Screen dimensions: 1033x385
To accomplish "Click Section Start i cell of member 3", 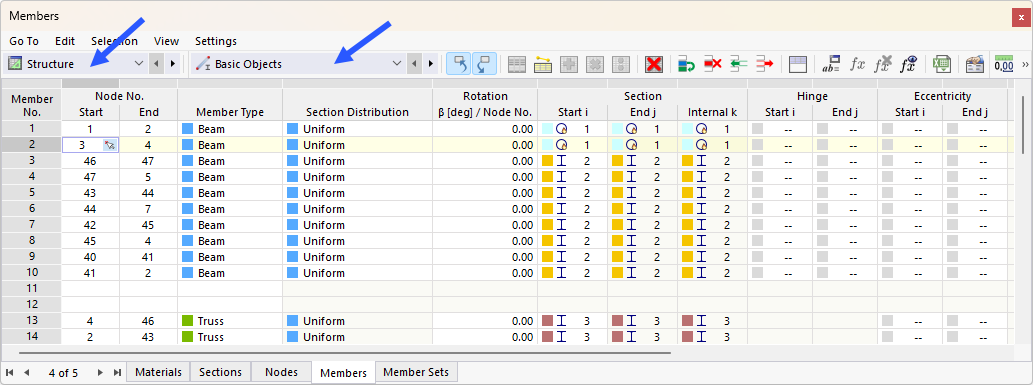I will [x=572, y=161].
